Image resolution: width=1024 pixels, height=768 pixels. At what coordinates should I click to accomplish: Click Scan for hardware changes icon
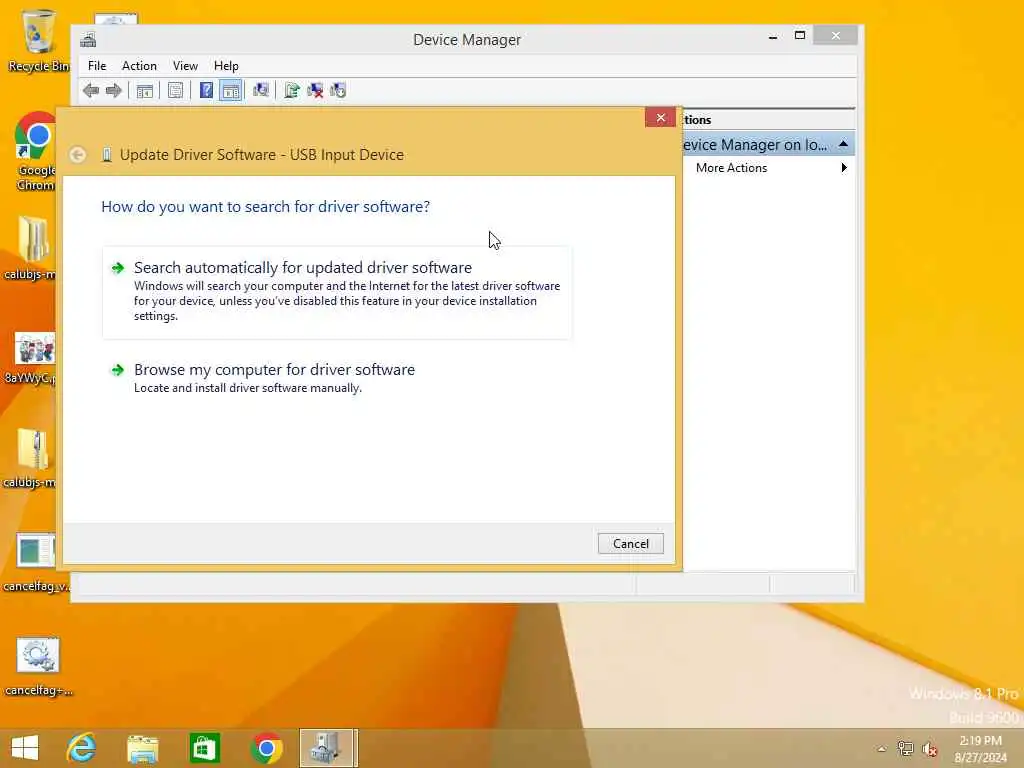261,90
